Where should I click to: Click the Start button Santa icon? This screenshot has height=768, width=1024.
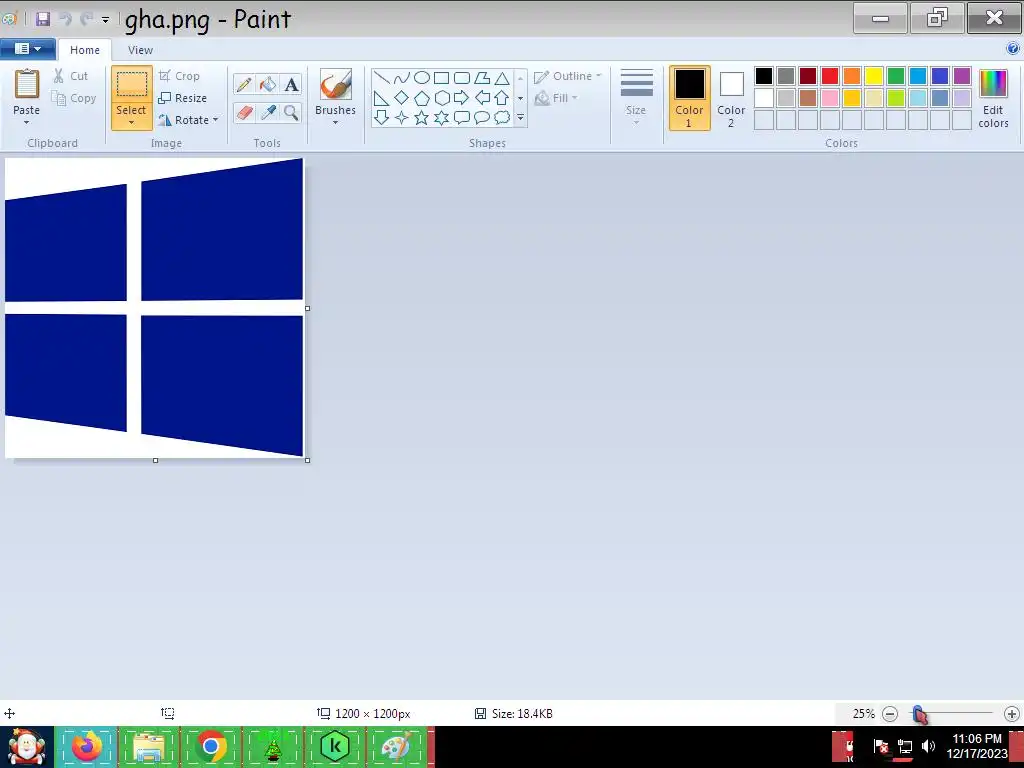(27, 746)
